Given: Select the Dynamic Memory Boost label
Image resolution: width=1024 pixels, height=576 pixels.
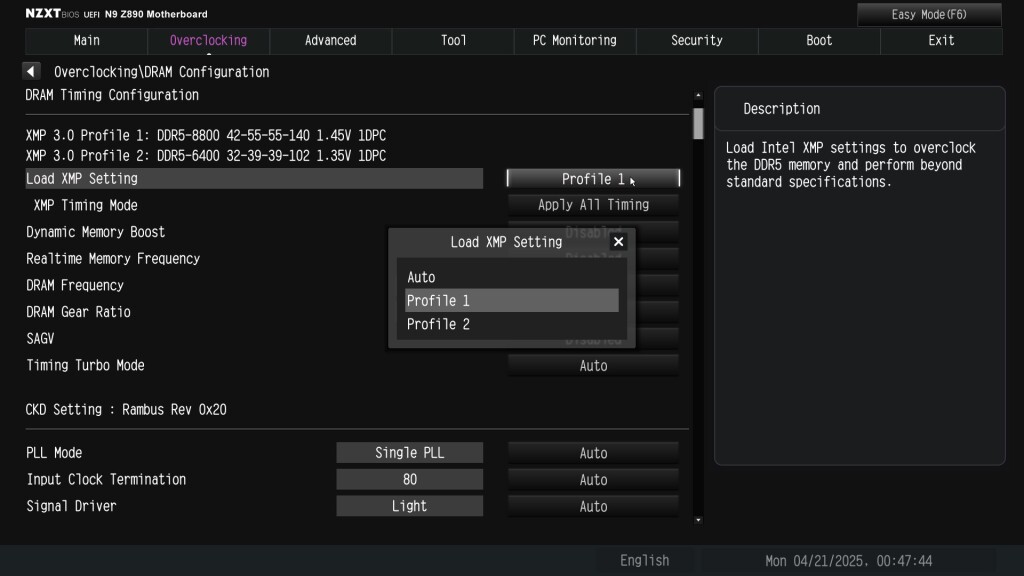Looking at the screenshot, I should point(95,232).
